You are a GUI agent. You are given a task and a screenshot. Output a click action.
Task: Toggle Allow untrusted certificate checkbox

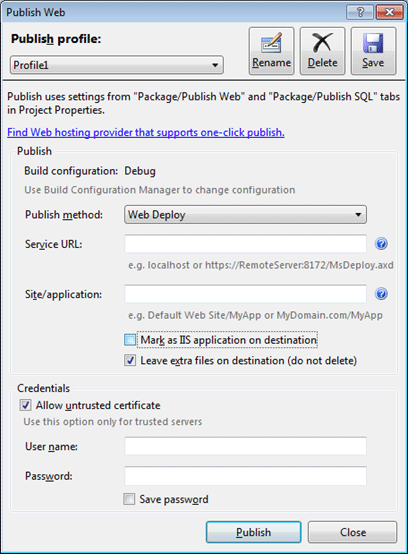(25, 405)
